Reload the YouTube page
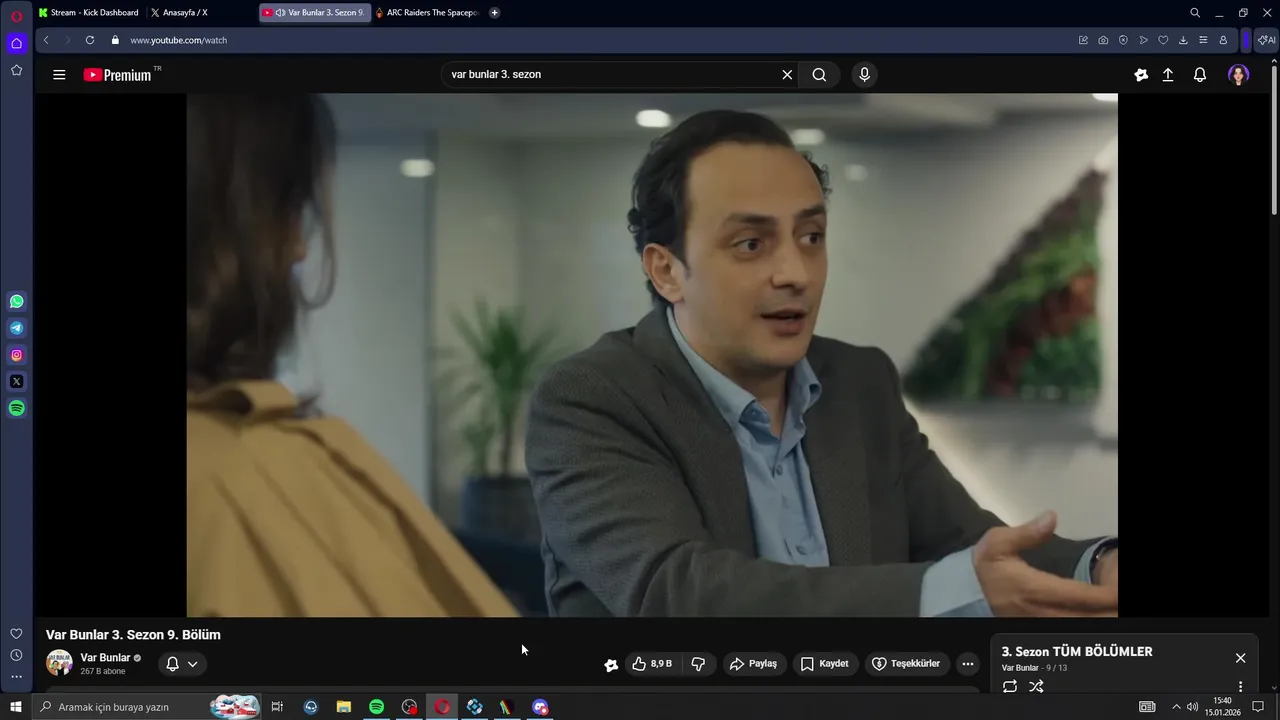1280x720 pixels. coord(90,40)
